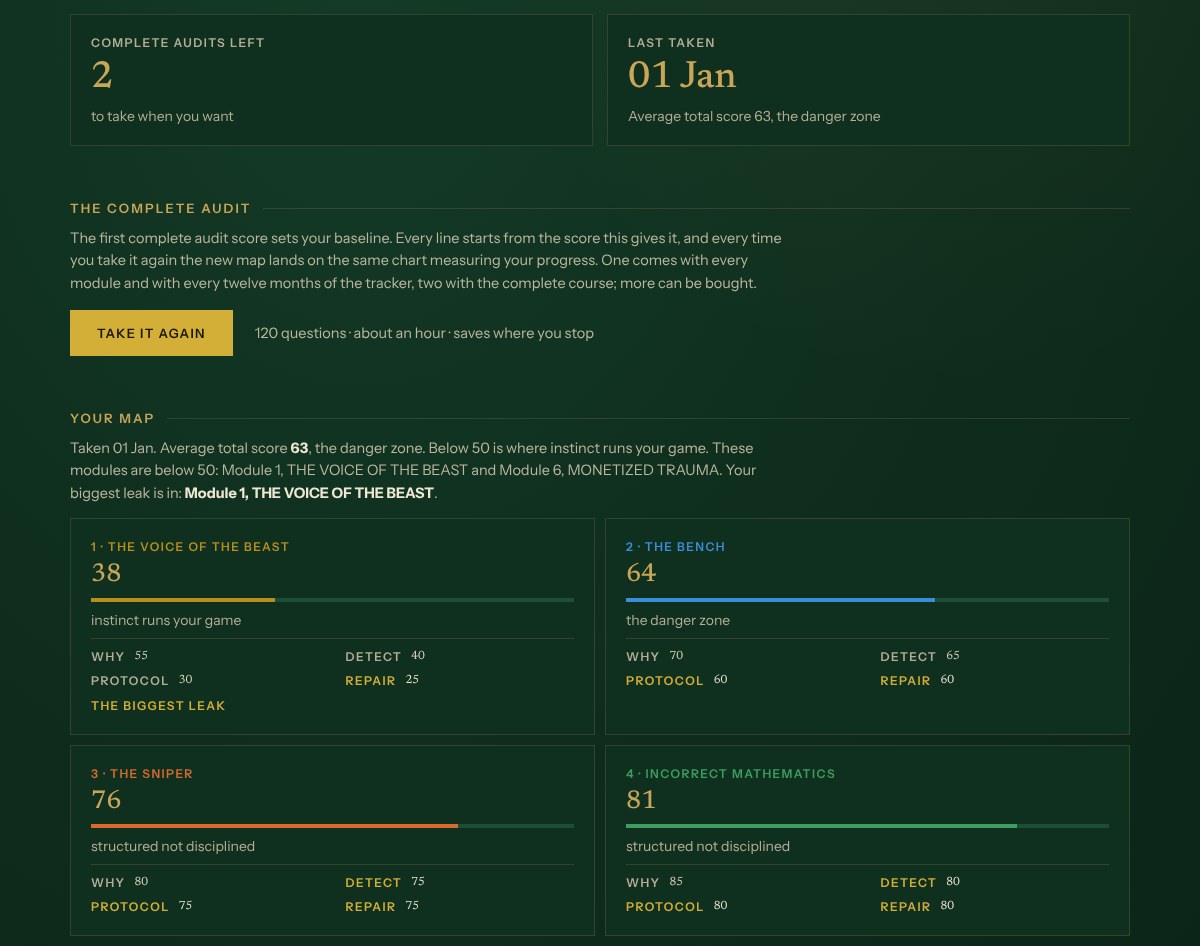Click THE BIGGEST LEAK label

pos(158,706)
